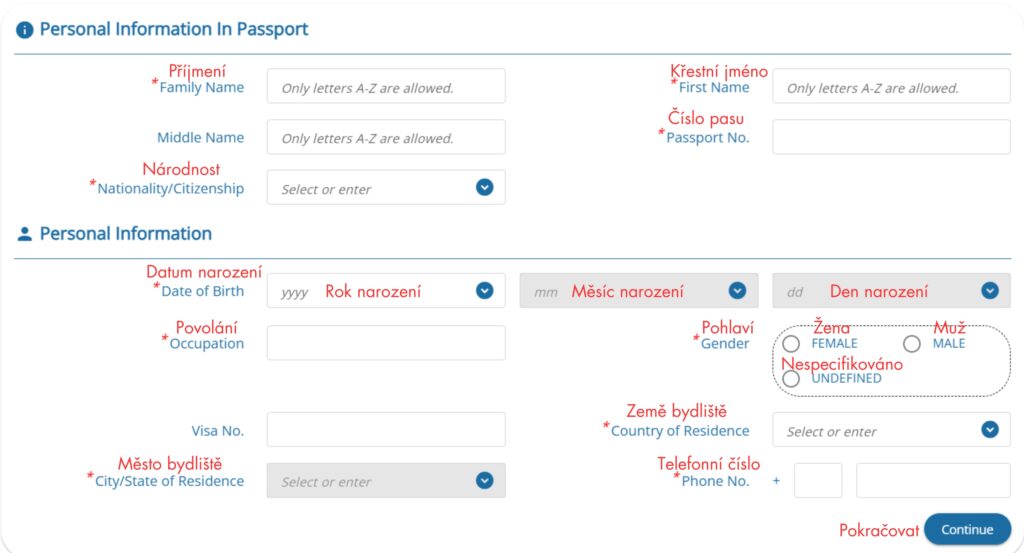Expand the City/State of Residence dropdown

click(x=485, y=480)
